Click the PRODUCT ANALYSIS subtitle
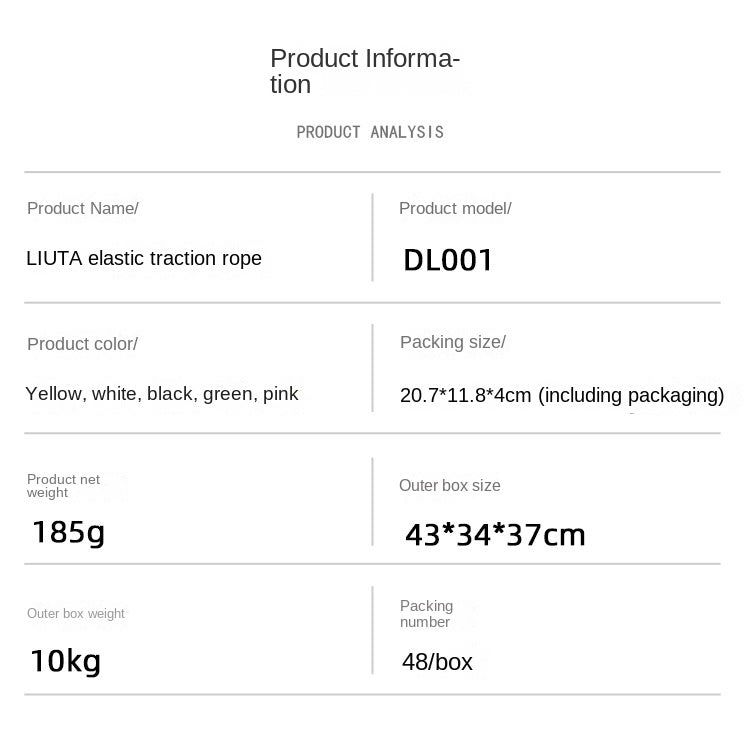 (370, 132)
